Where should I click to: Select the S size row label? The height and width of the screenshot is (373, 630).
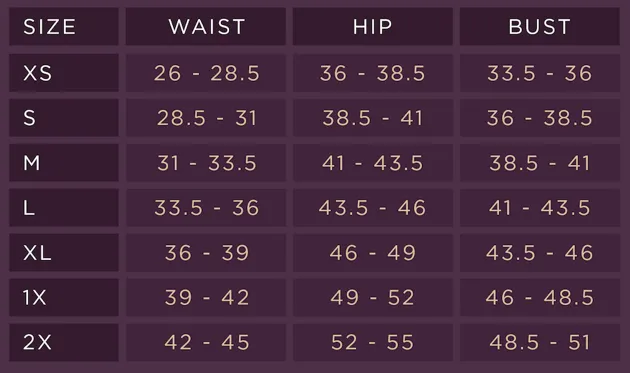click(64, 118)
